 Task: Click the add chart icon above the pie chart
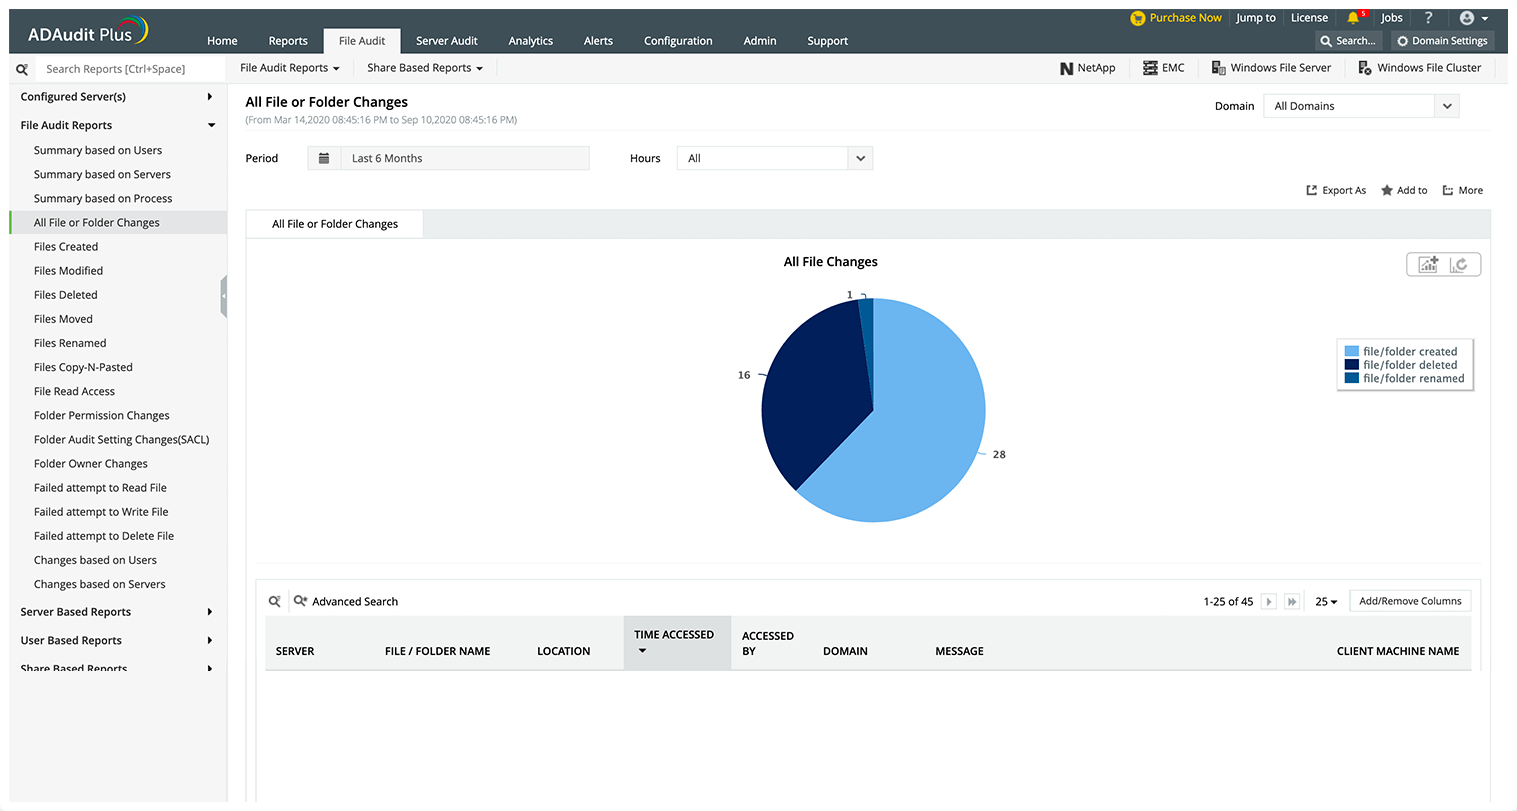1428,264
